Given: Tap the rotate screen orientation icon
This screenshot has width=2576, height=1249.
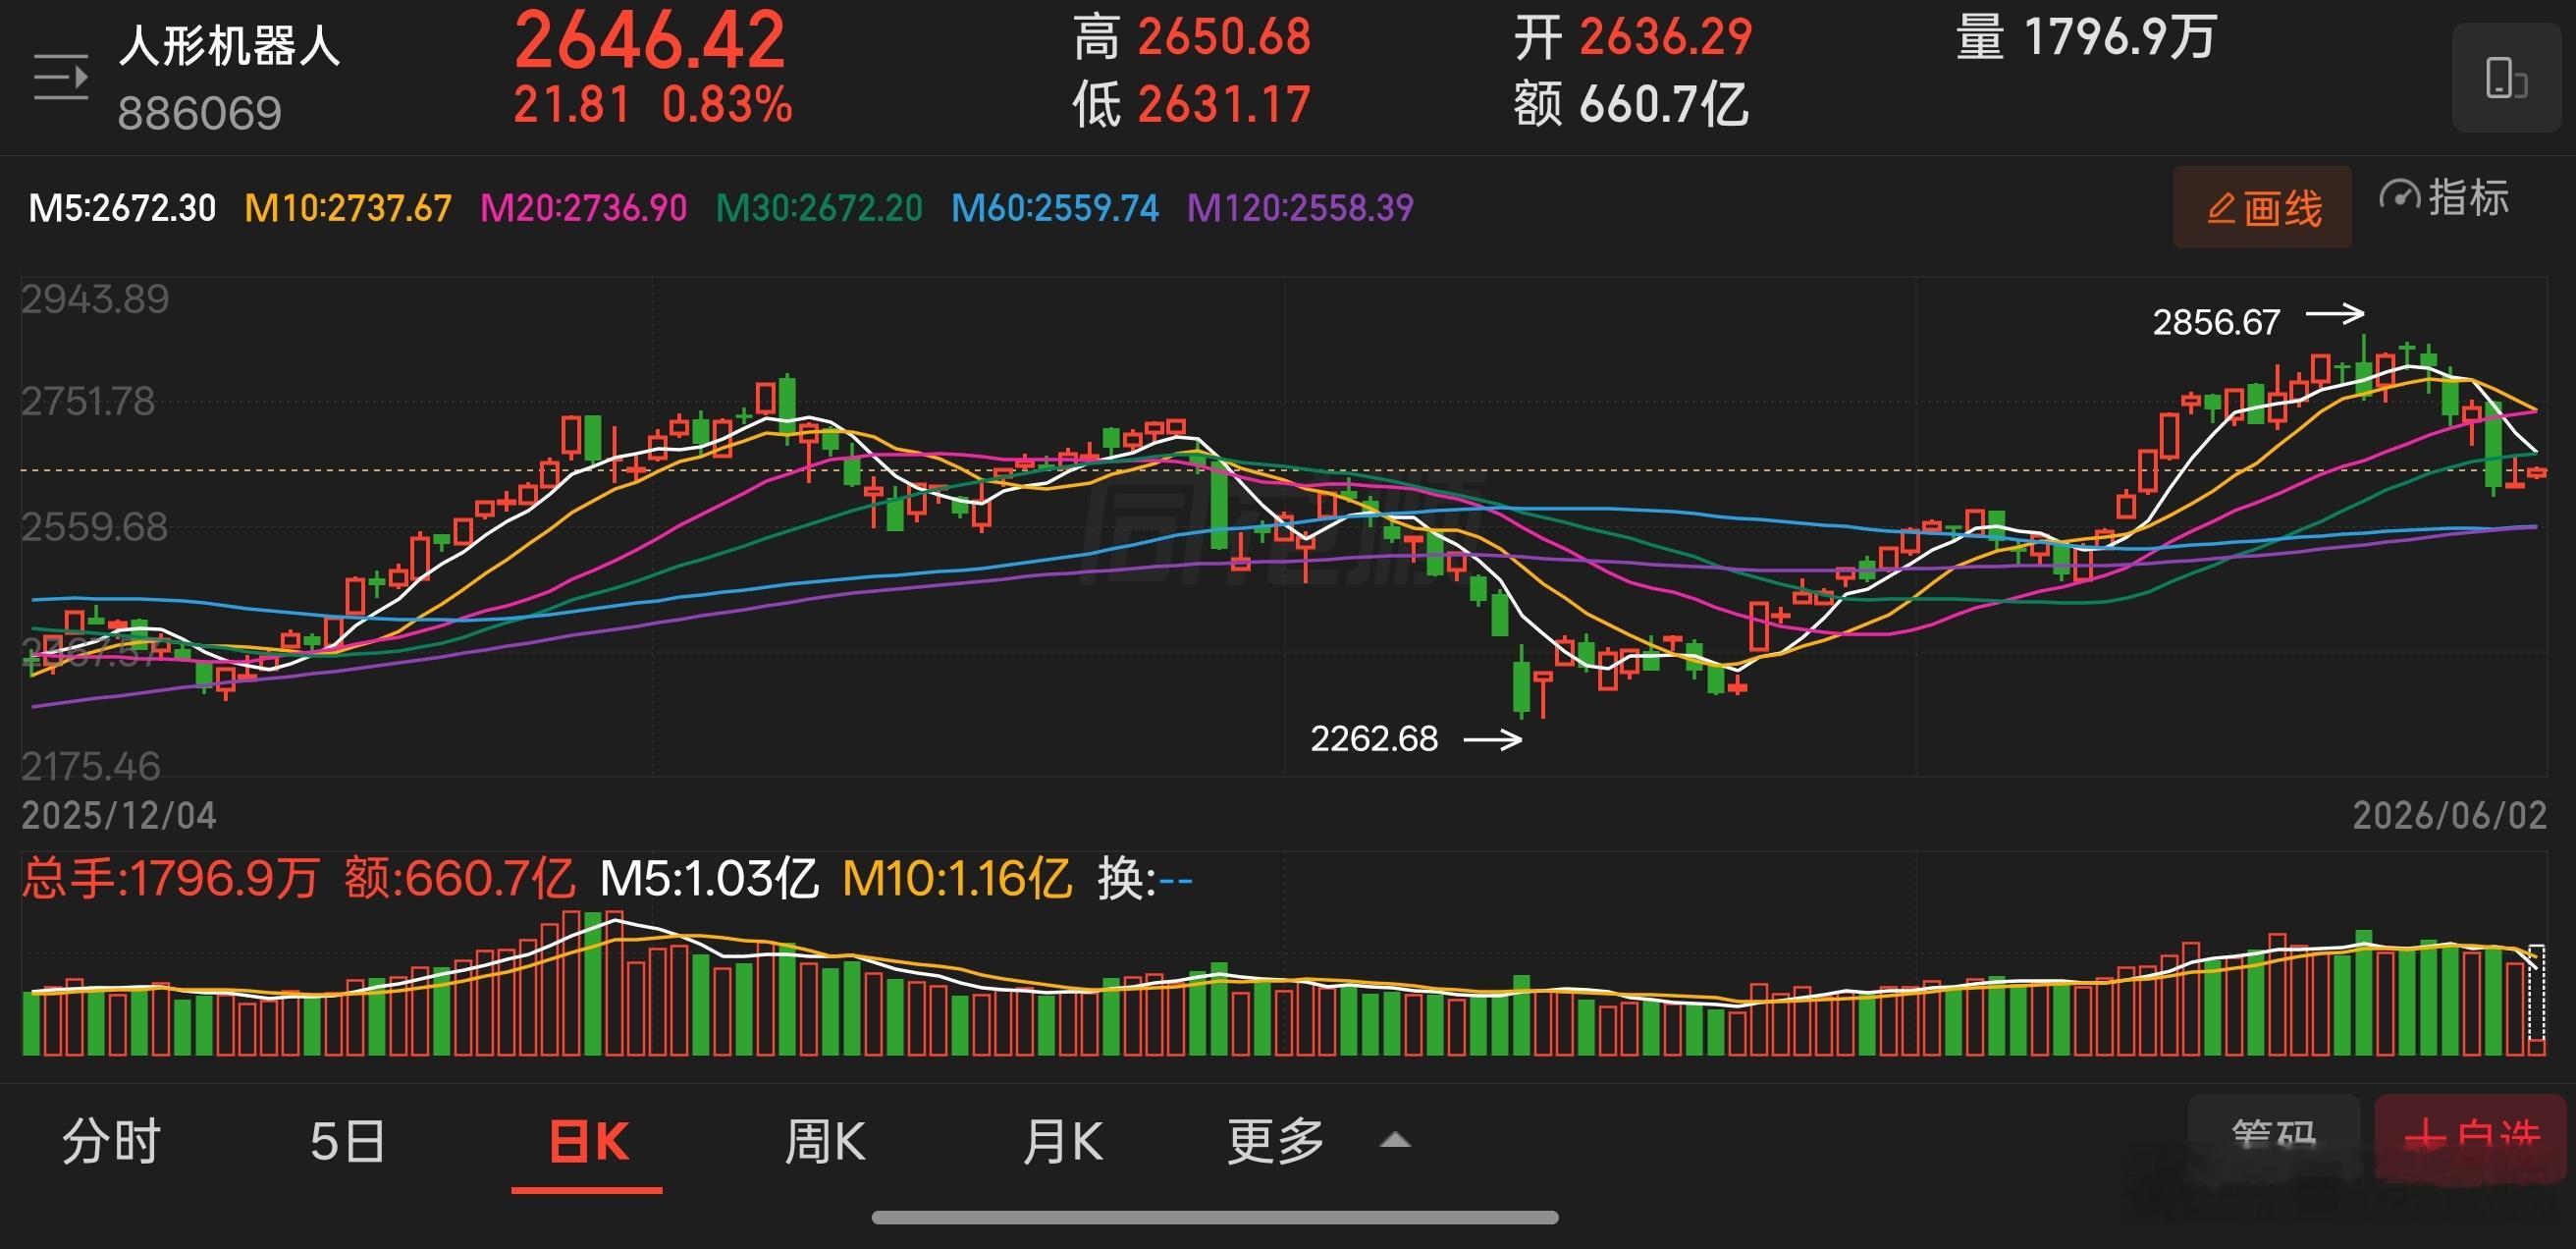Looking at the screenshot, I should point(2506,78).
